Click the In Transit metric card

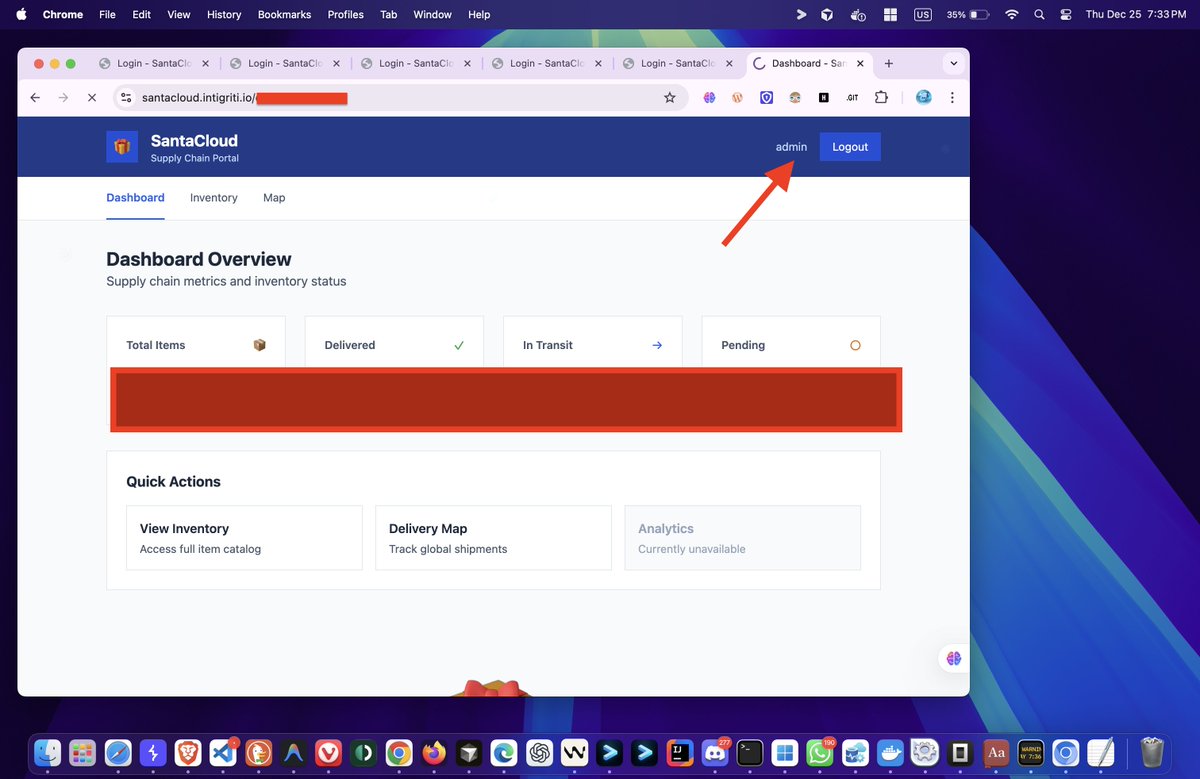coord(593,343)
